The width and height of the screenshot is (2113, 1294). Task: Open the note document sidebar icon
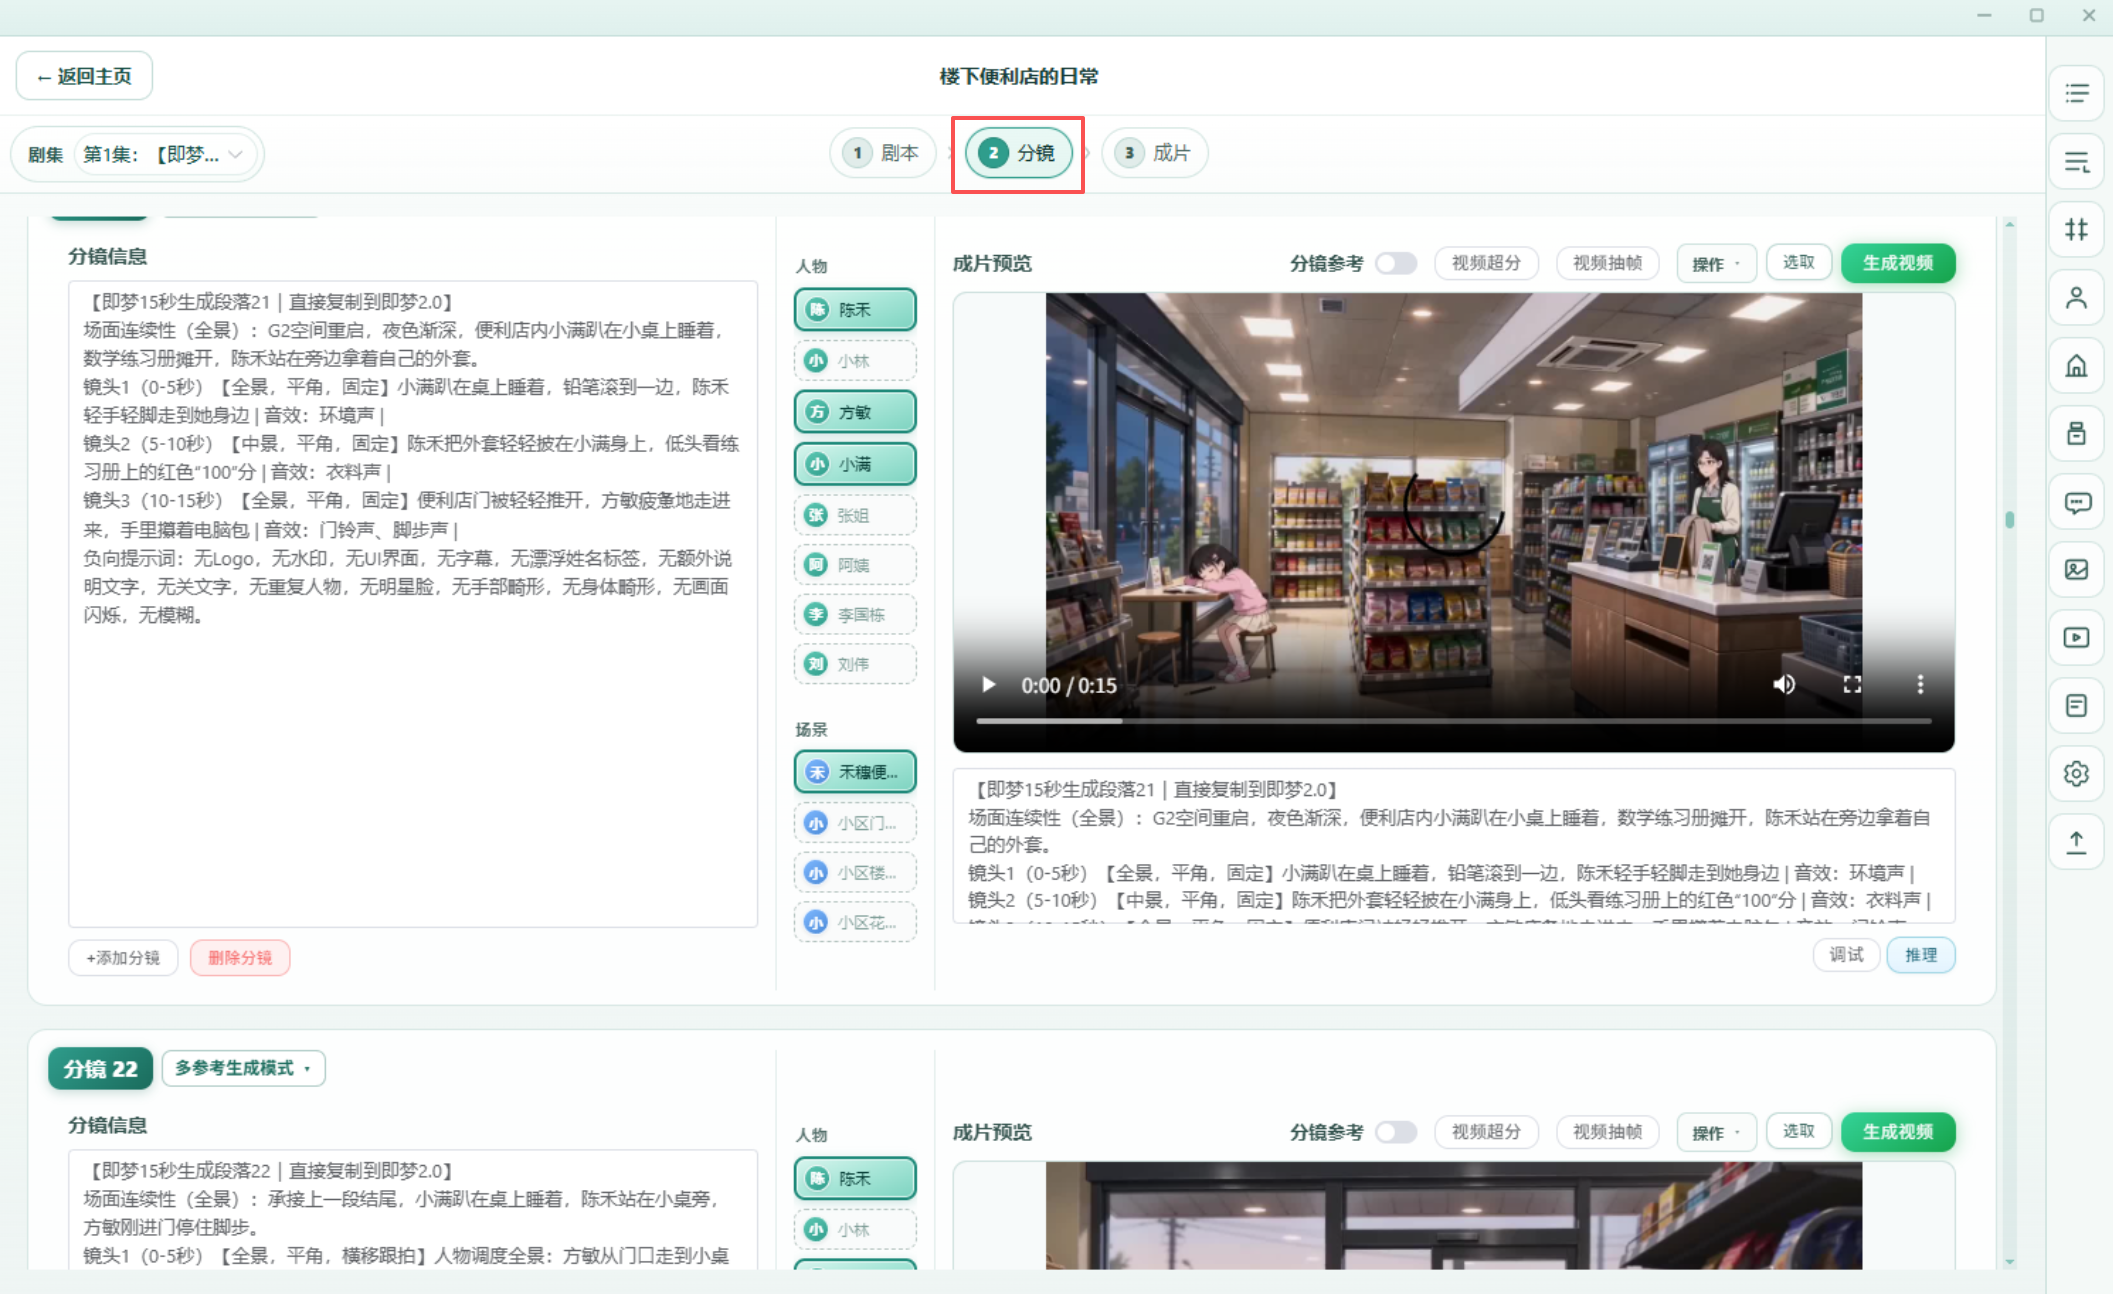(x=2077, y=706)
